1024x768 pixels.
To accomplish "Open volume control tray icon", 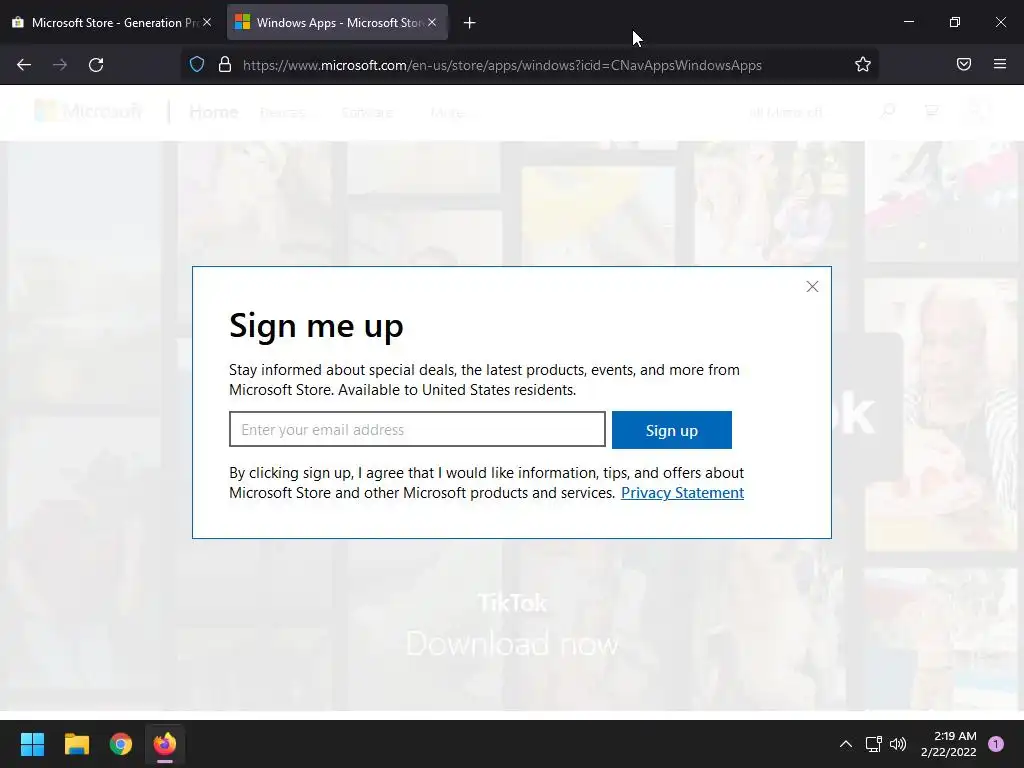I will 898,744.
